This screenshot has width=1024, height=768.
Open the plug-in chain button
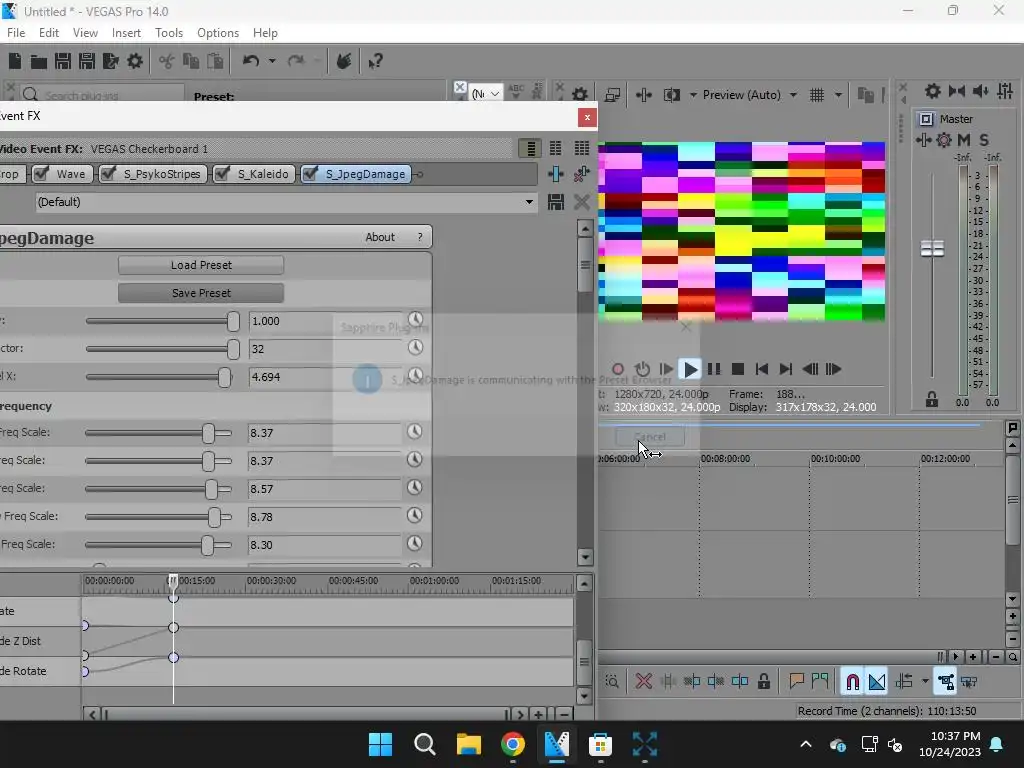point(556,174)
